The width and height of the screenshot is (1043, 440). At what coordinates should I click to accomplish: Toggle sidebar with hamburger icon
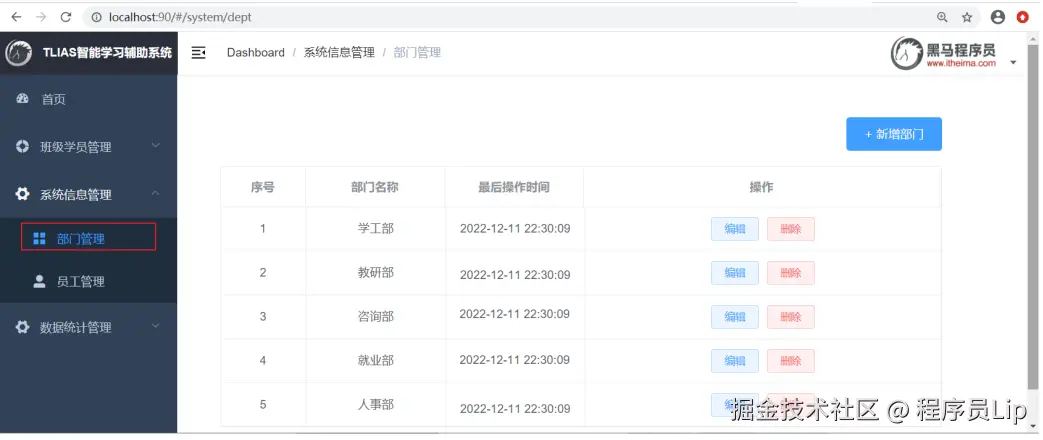pyautogui.click(x=198, y=53)
